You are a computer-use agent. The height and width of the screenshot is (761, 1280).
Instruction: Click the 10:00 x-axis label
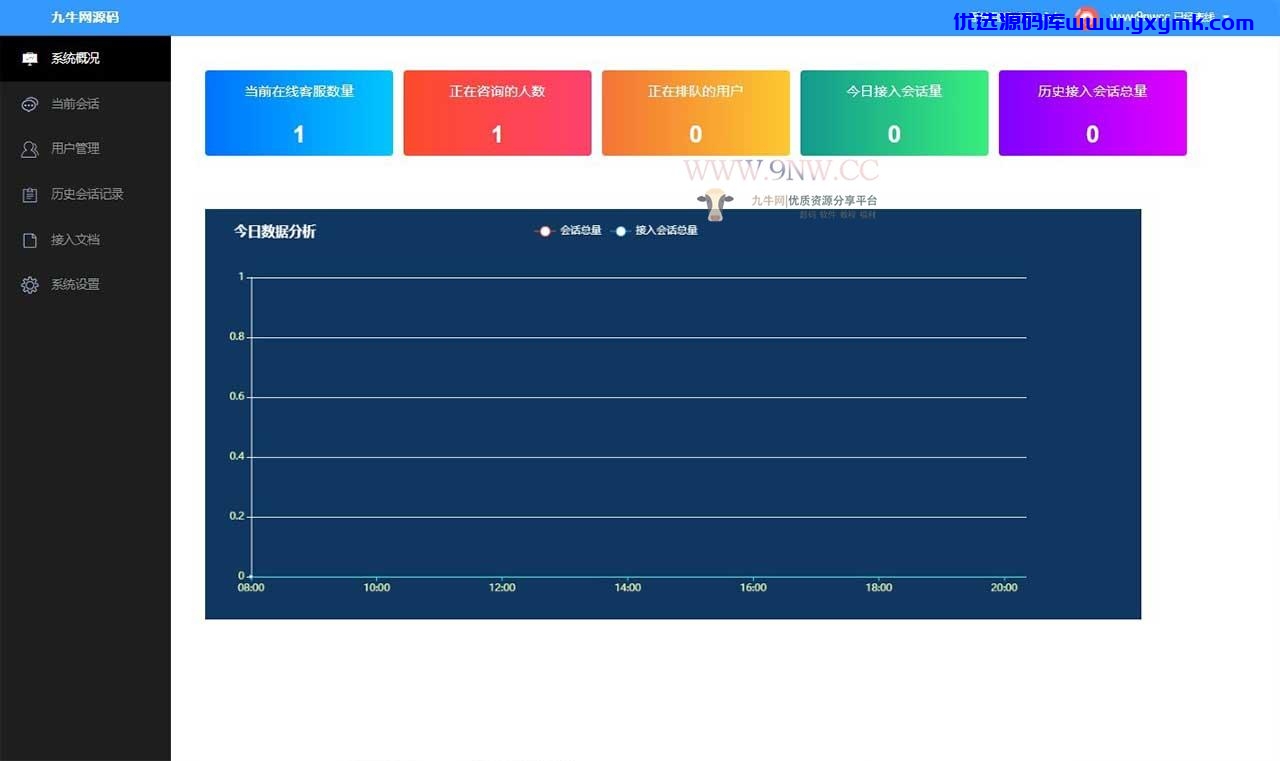pyautogui.click(x=376, y=588)
